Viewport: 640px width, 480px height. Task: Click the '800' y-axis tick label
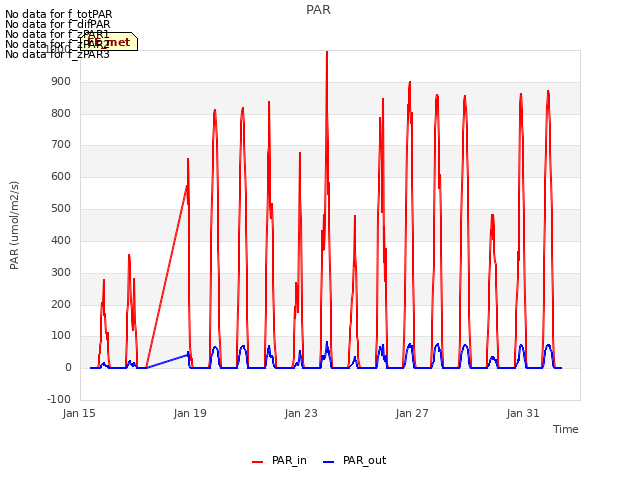61,113
